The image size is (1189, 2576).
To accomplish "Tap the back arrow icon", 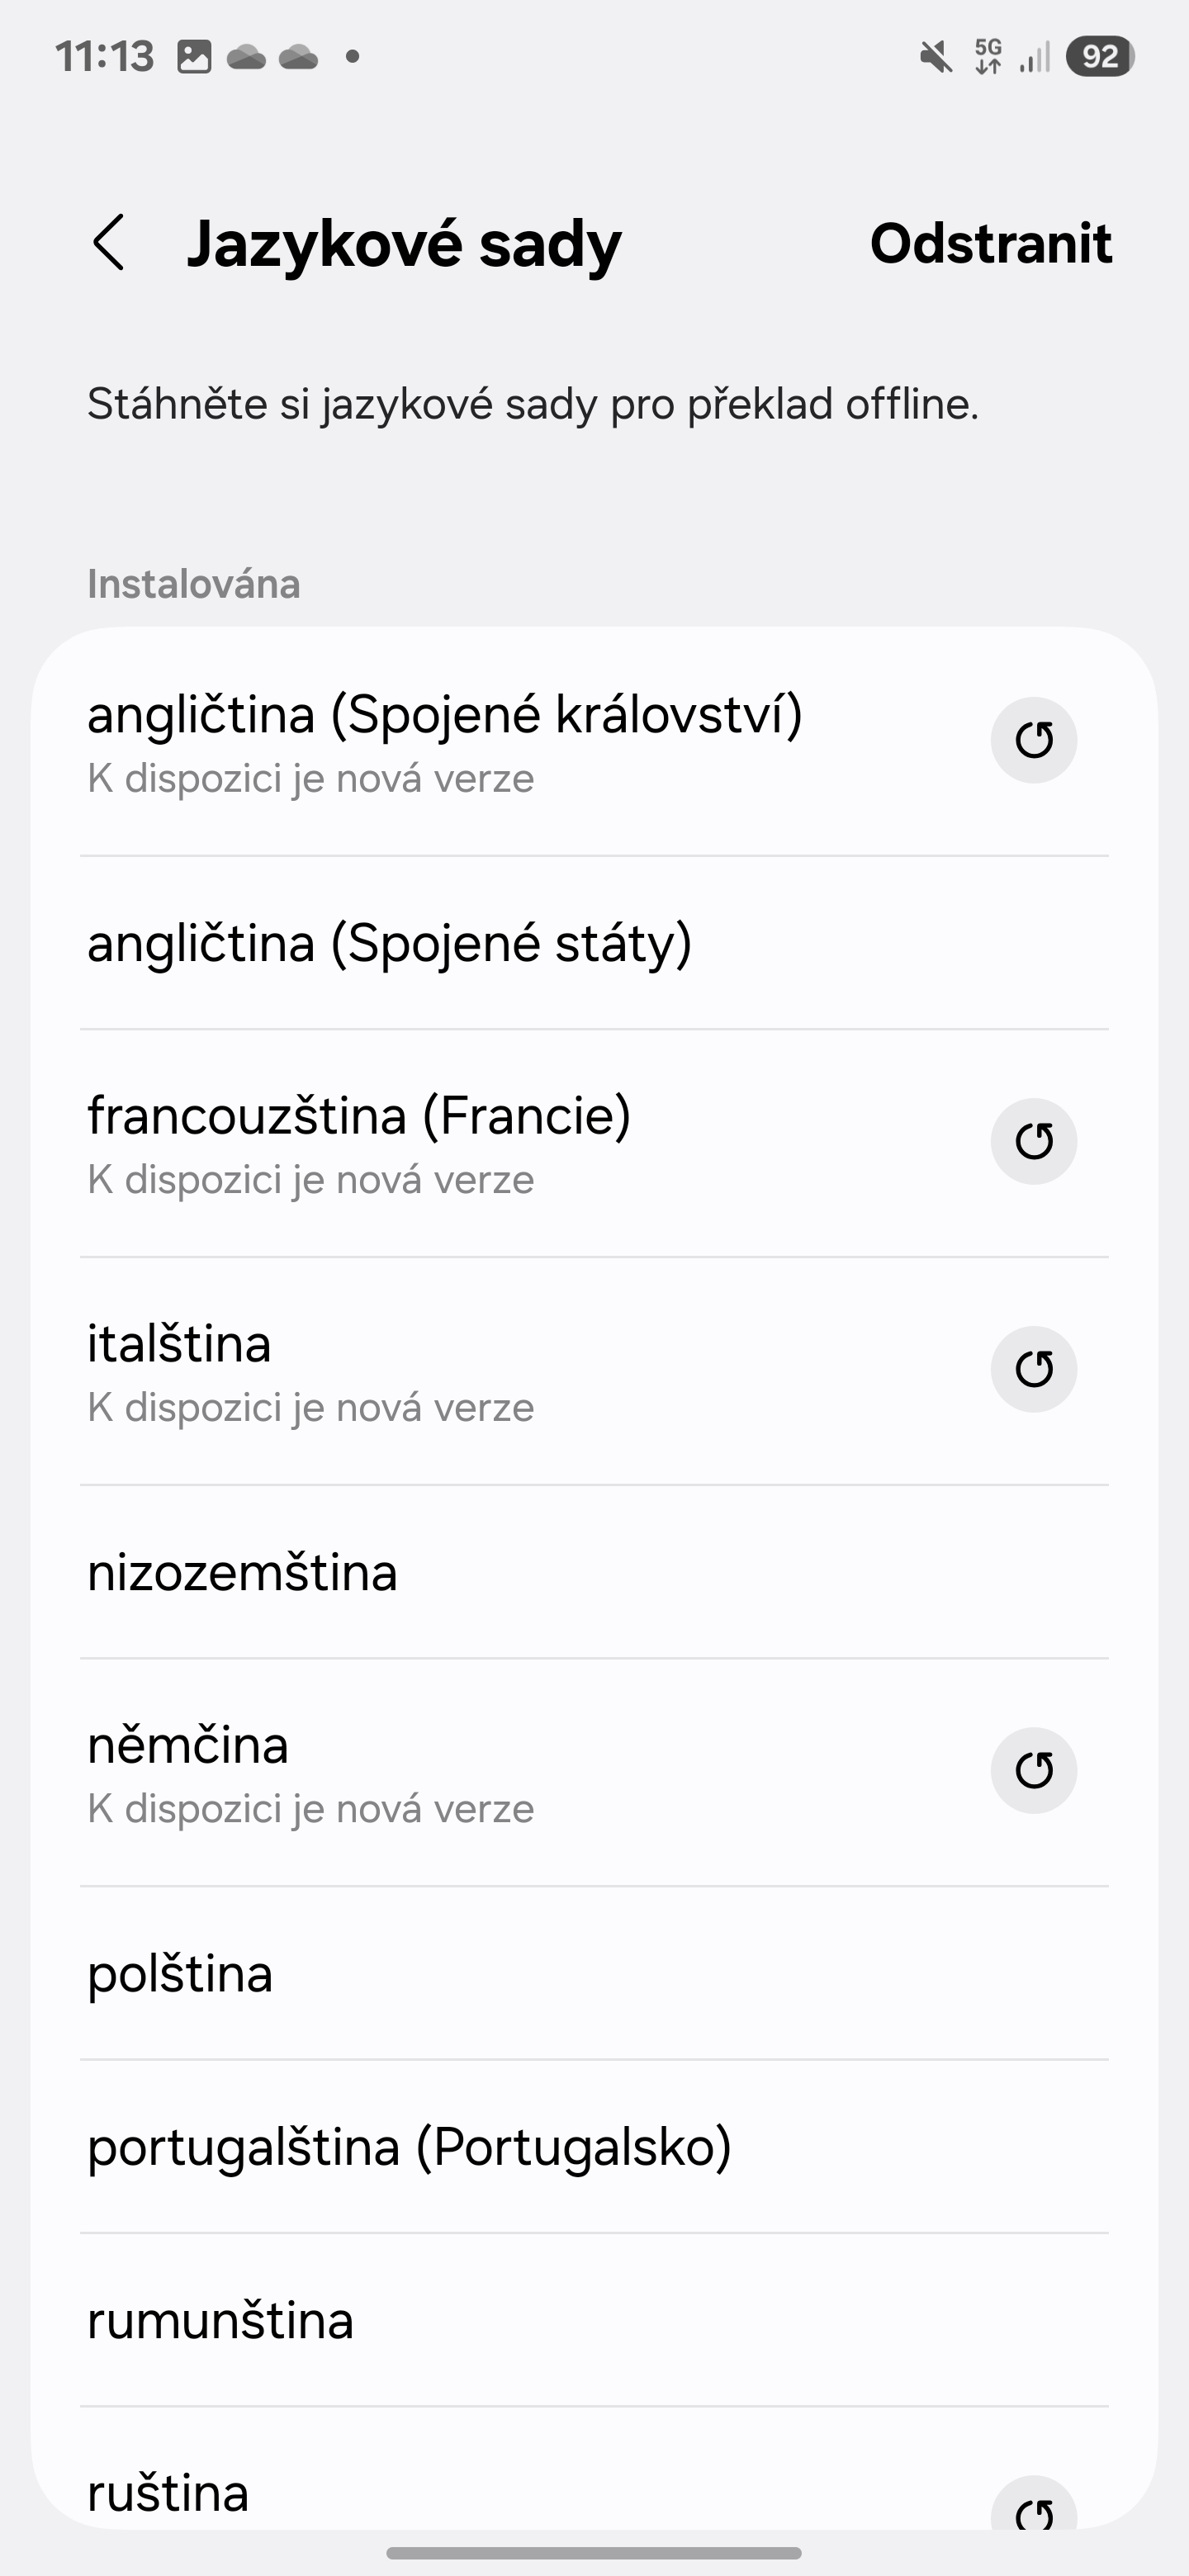I will click(x=109, y=243).
